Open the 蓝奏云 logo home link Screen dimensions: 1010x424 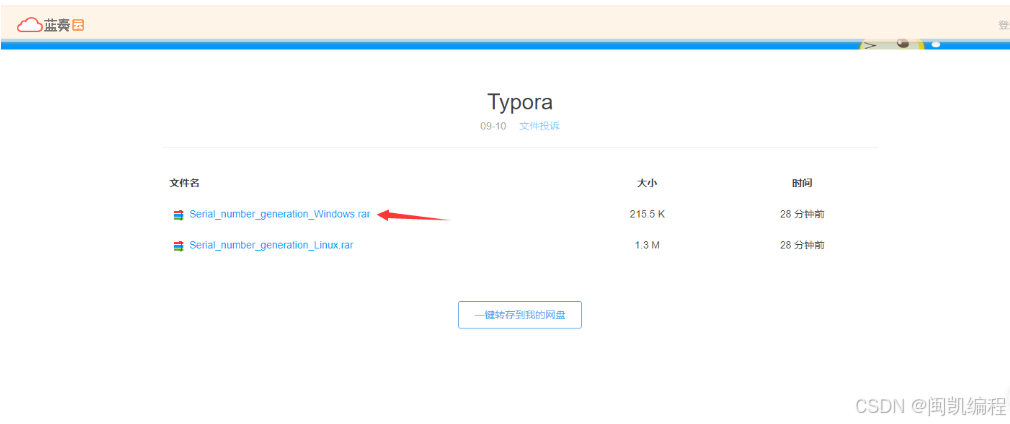51,25
